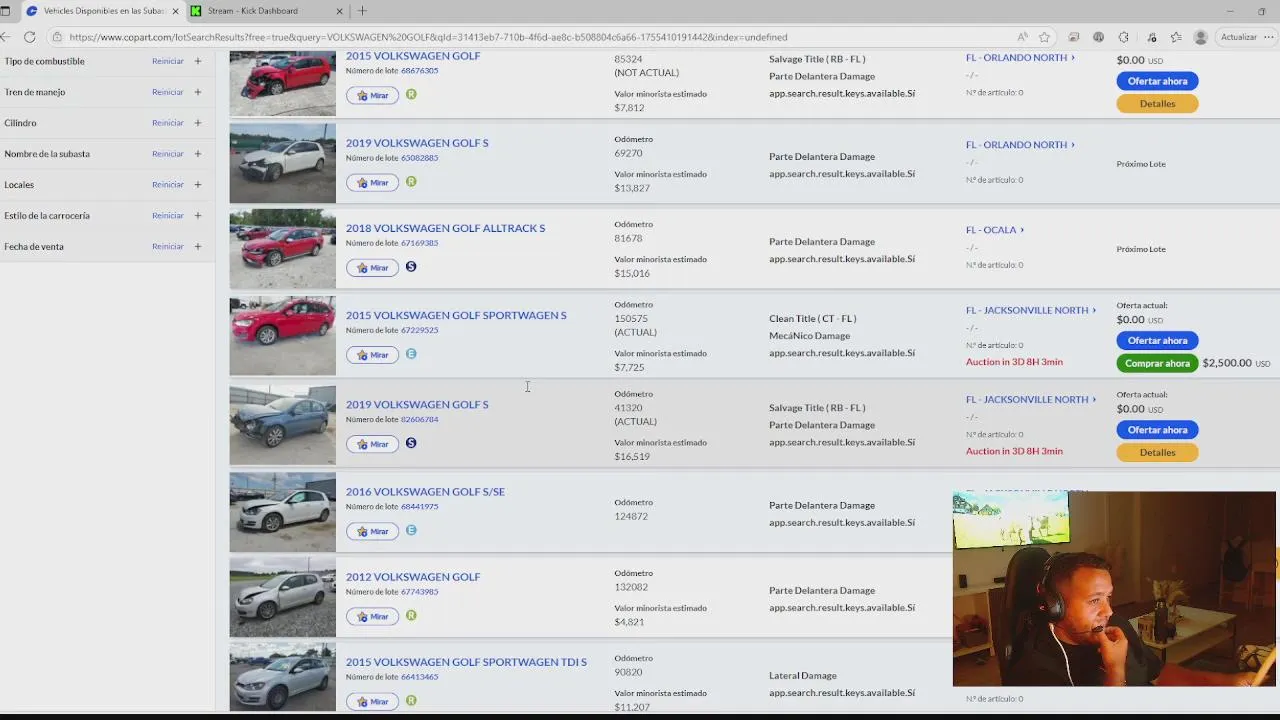Watch the 2016 Golf S/SE with Mirar
This screenshot has width=1280, height=720.
pyautogui.click(x=372, y=531)
